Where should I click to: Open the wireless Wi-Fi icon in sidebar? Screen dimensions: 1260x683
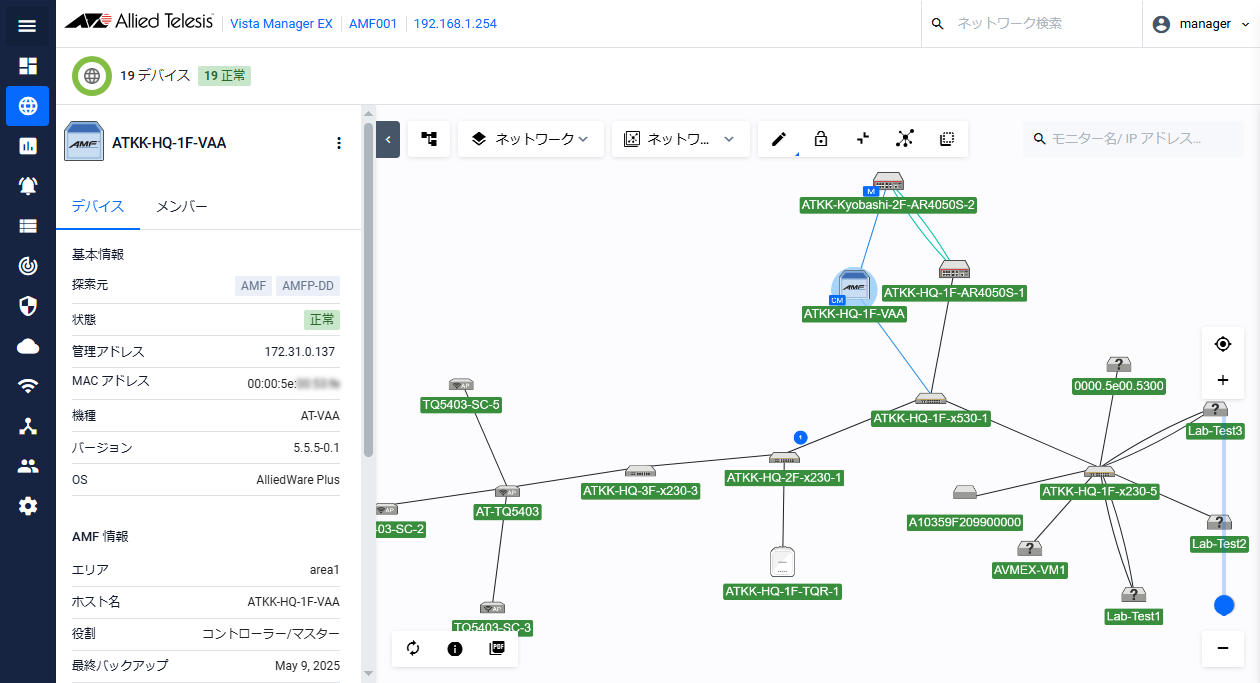point(27,386)
